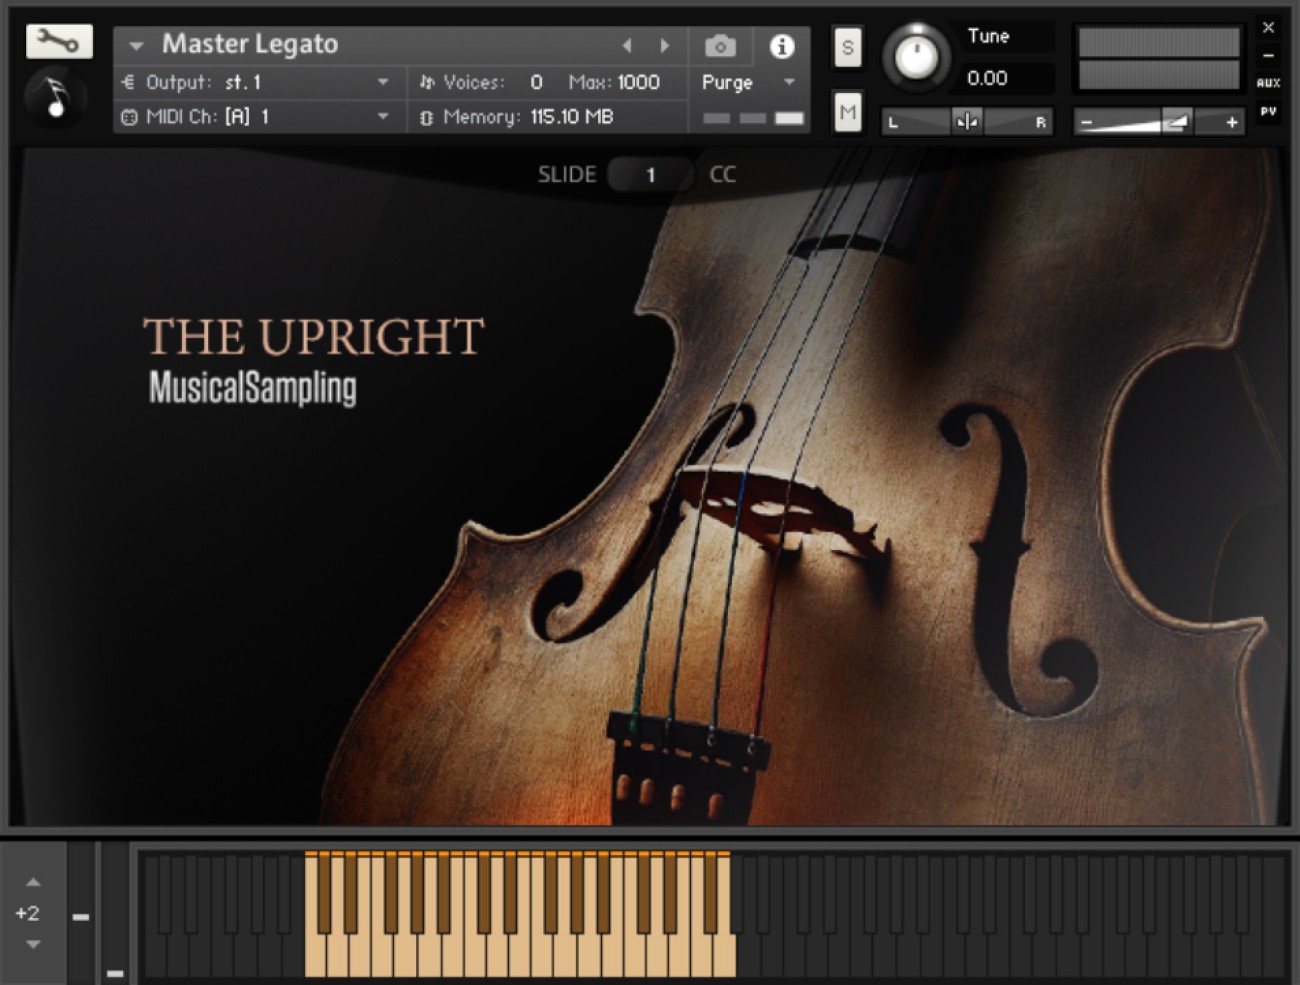
Task: Center the pan slider on L/R control
Action: [966, 121]
